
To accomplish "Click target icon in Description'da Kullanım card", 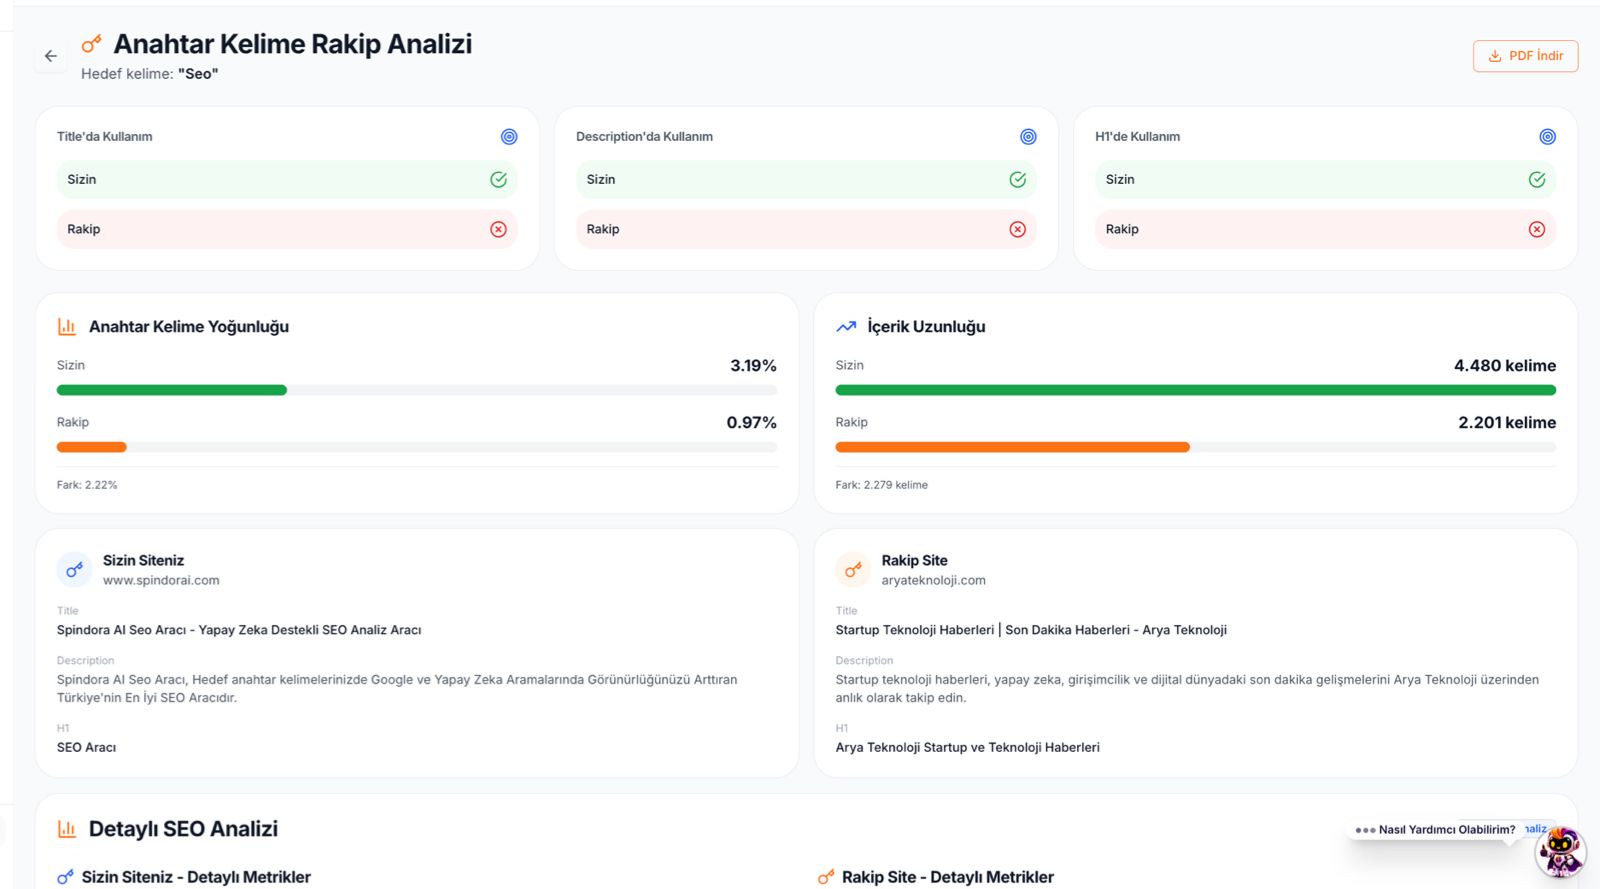I will click(x=1028, y=137).
